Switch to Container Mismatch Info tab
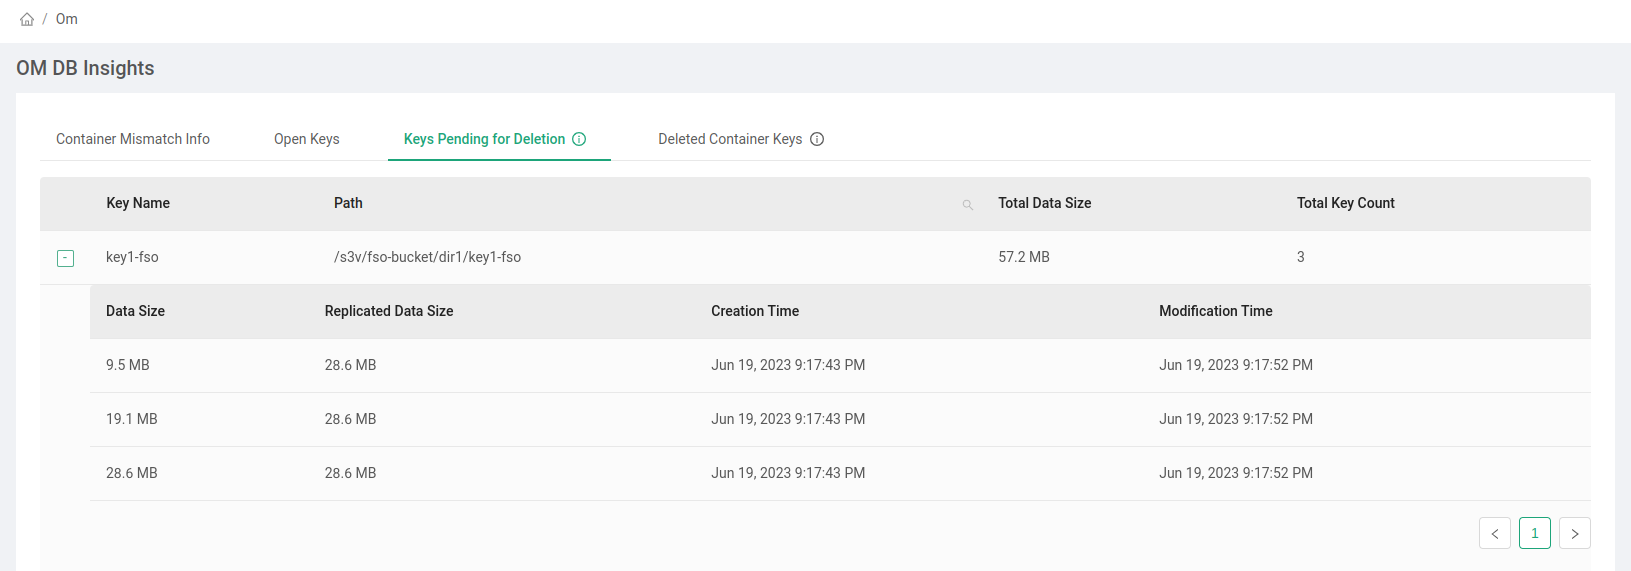The height and width of the screenshot is (571, 1631). tap(133, 139)
